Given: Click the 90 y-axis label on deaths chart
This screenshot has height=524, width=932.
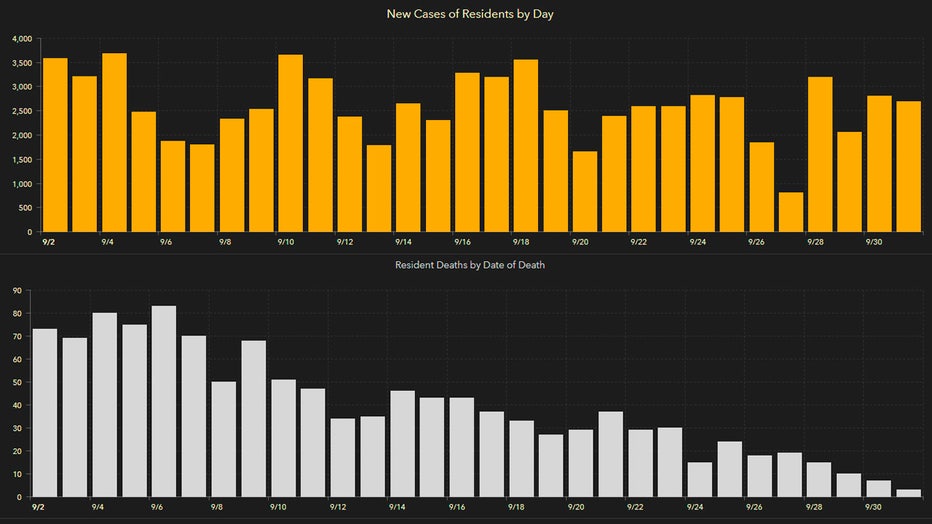Looking at the screenshot, I should [17, 291].
